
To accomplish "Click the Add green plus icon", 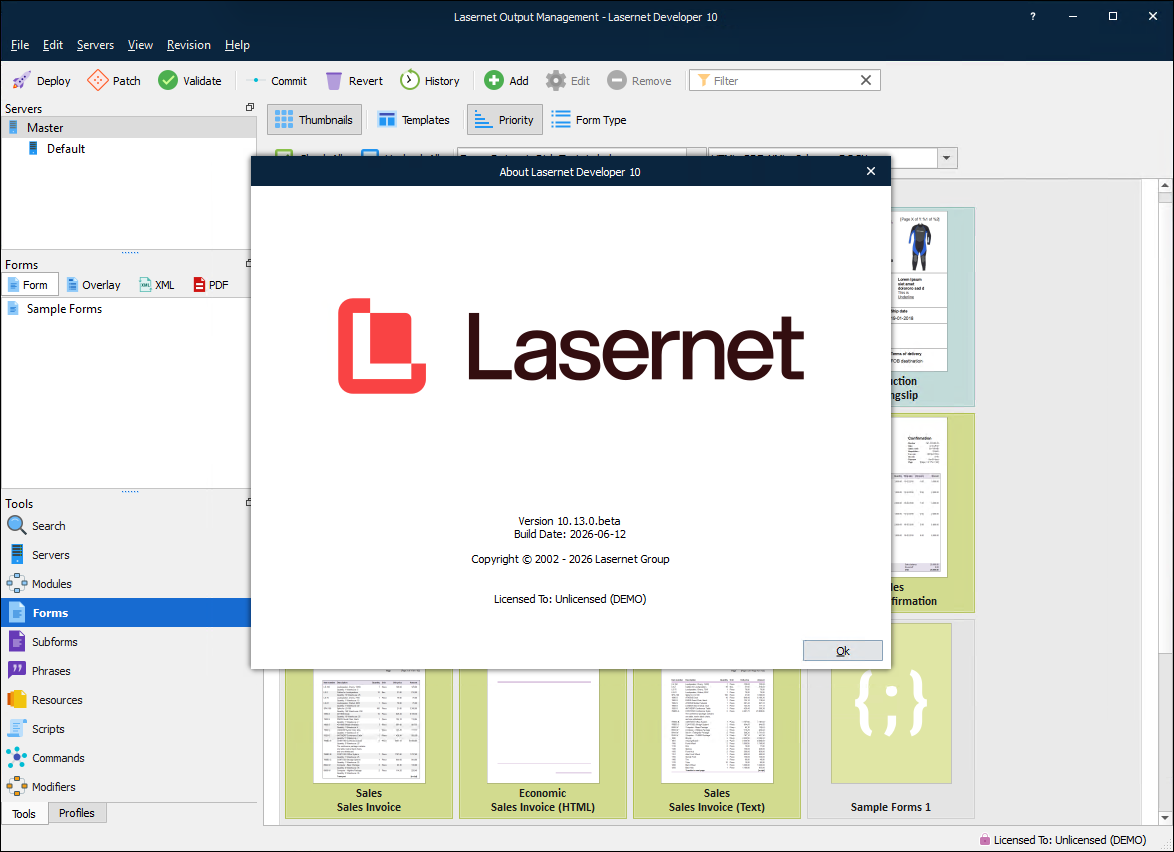I will pos(493,80).
